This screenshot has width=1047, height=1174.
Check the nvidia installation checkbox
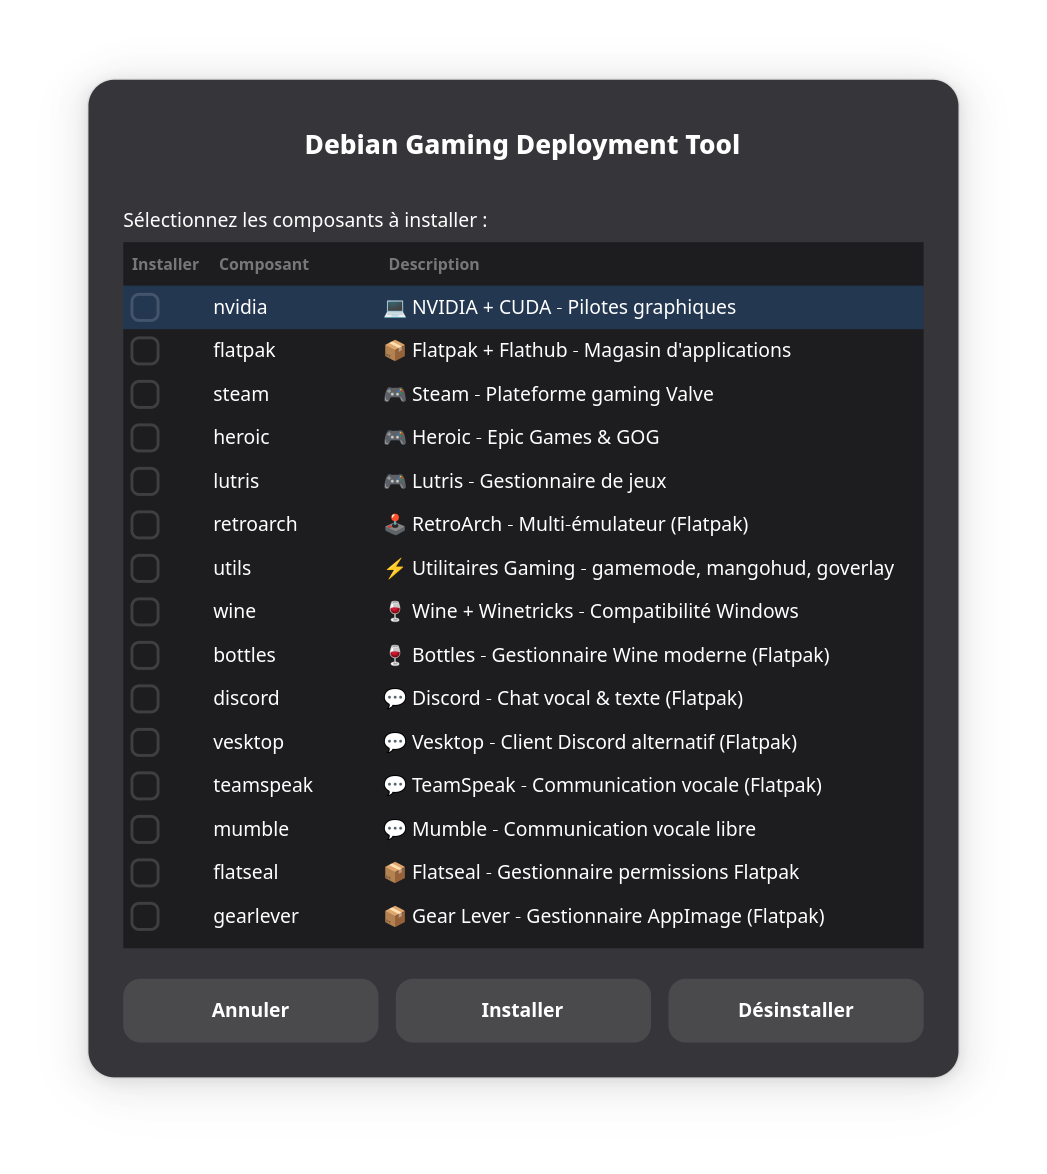click(145, 307)
